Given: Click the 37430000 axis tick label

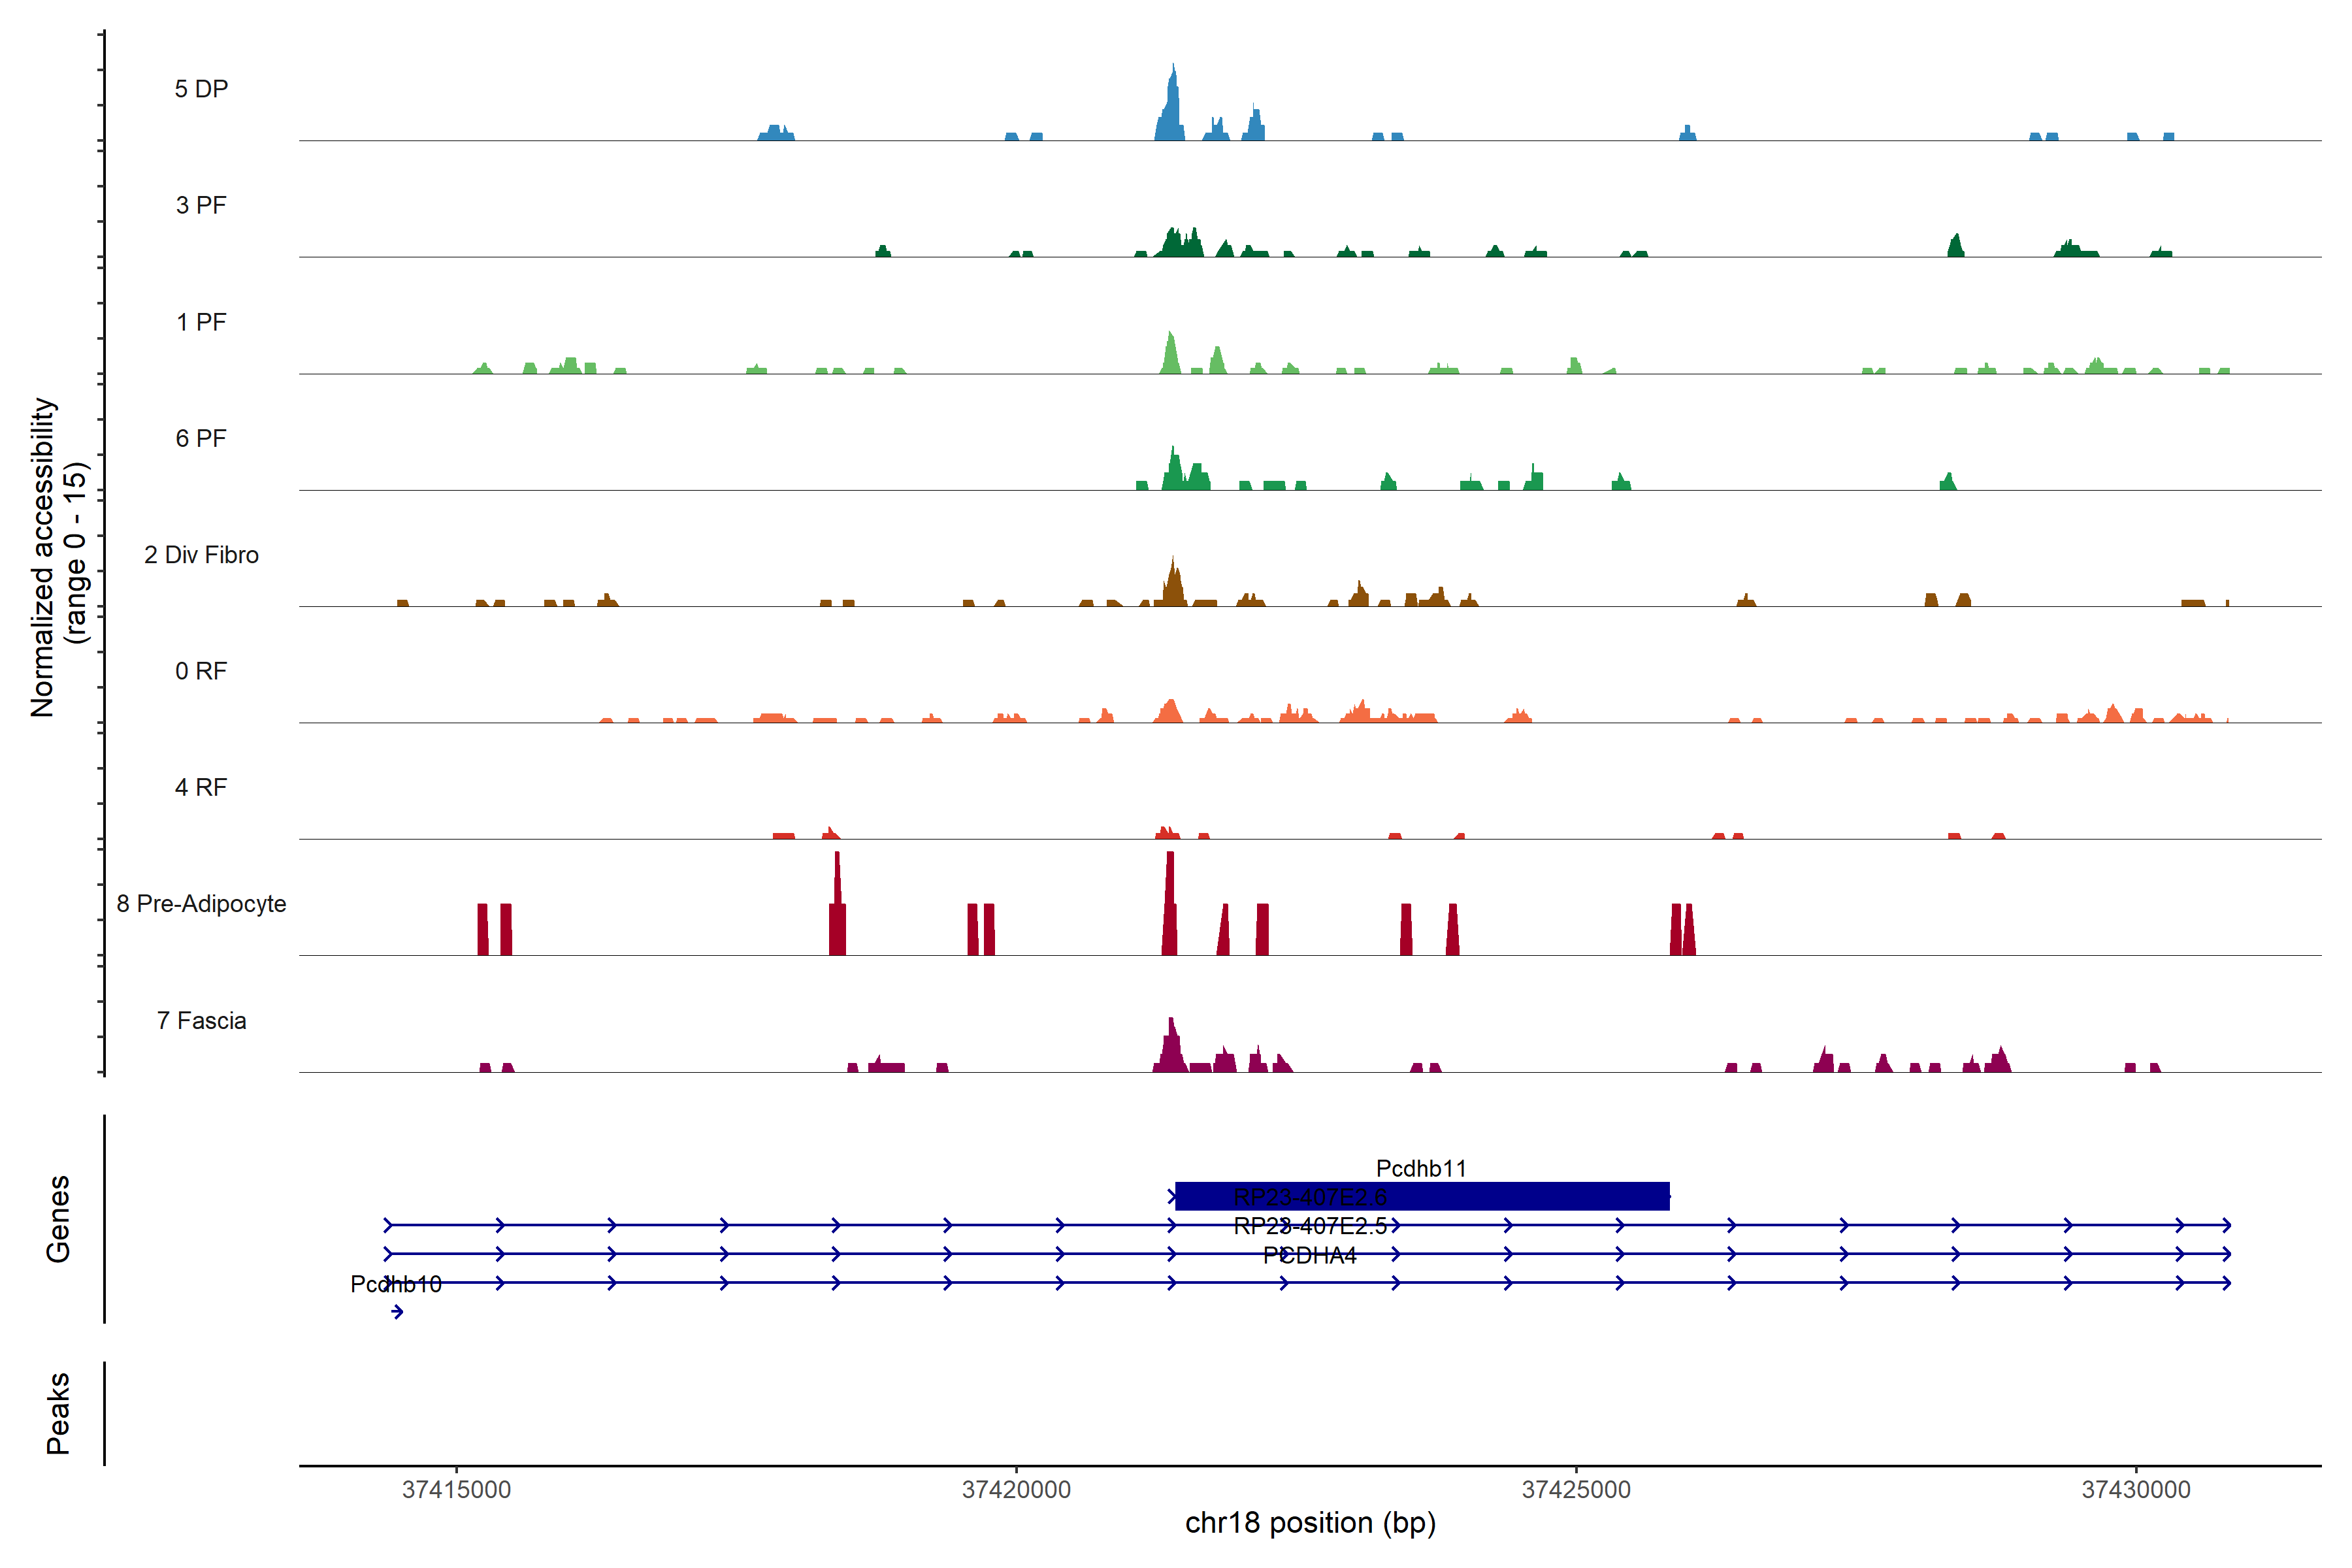Looking at the screenshot, I should 2136,1490.
